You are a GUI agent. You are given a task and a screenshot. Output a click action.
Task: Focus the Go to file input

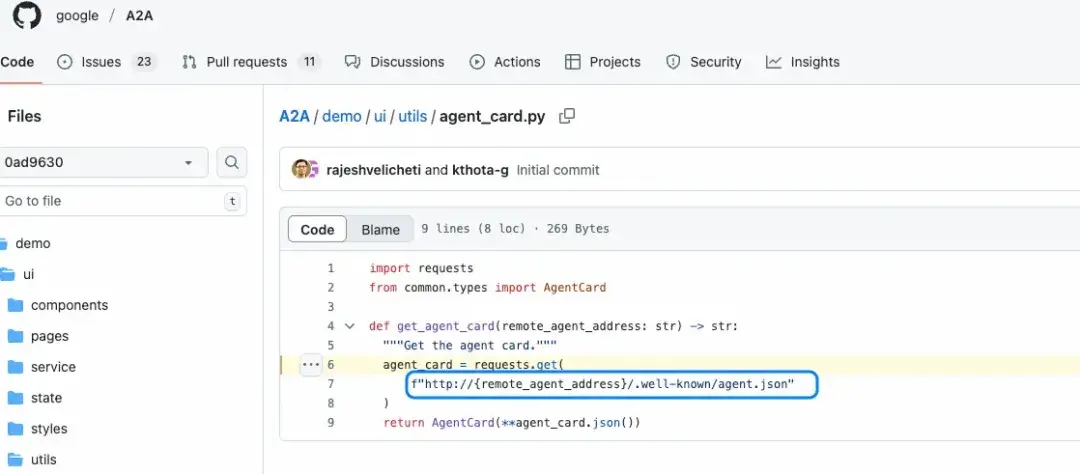pos(110,201)
